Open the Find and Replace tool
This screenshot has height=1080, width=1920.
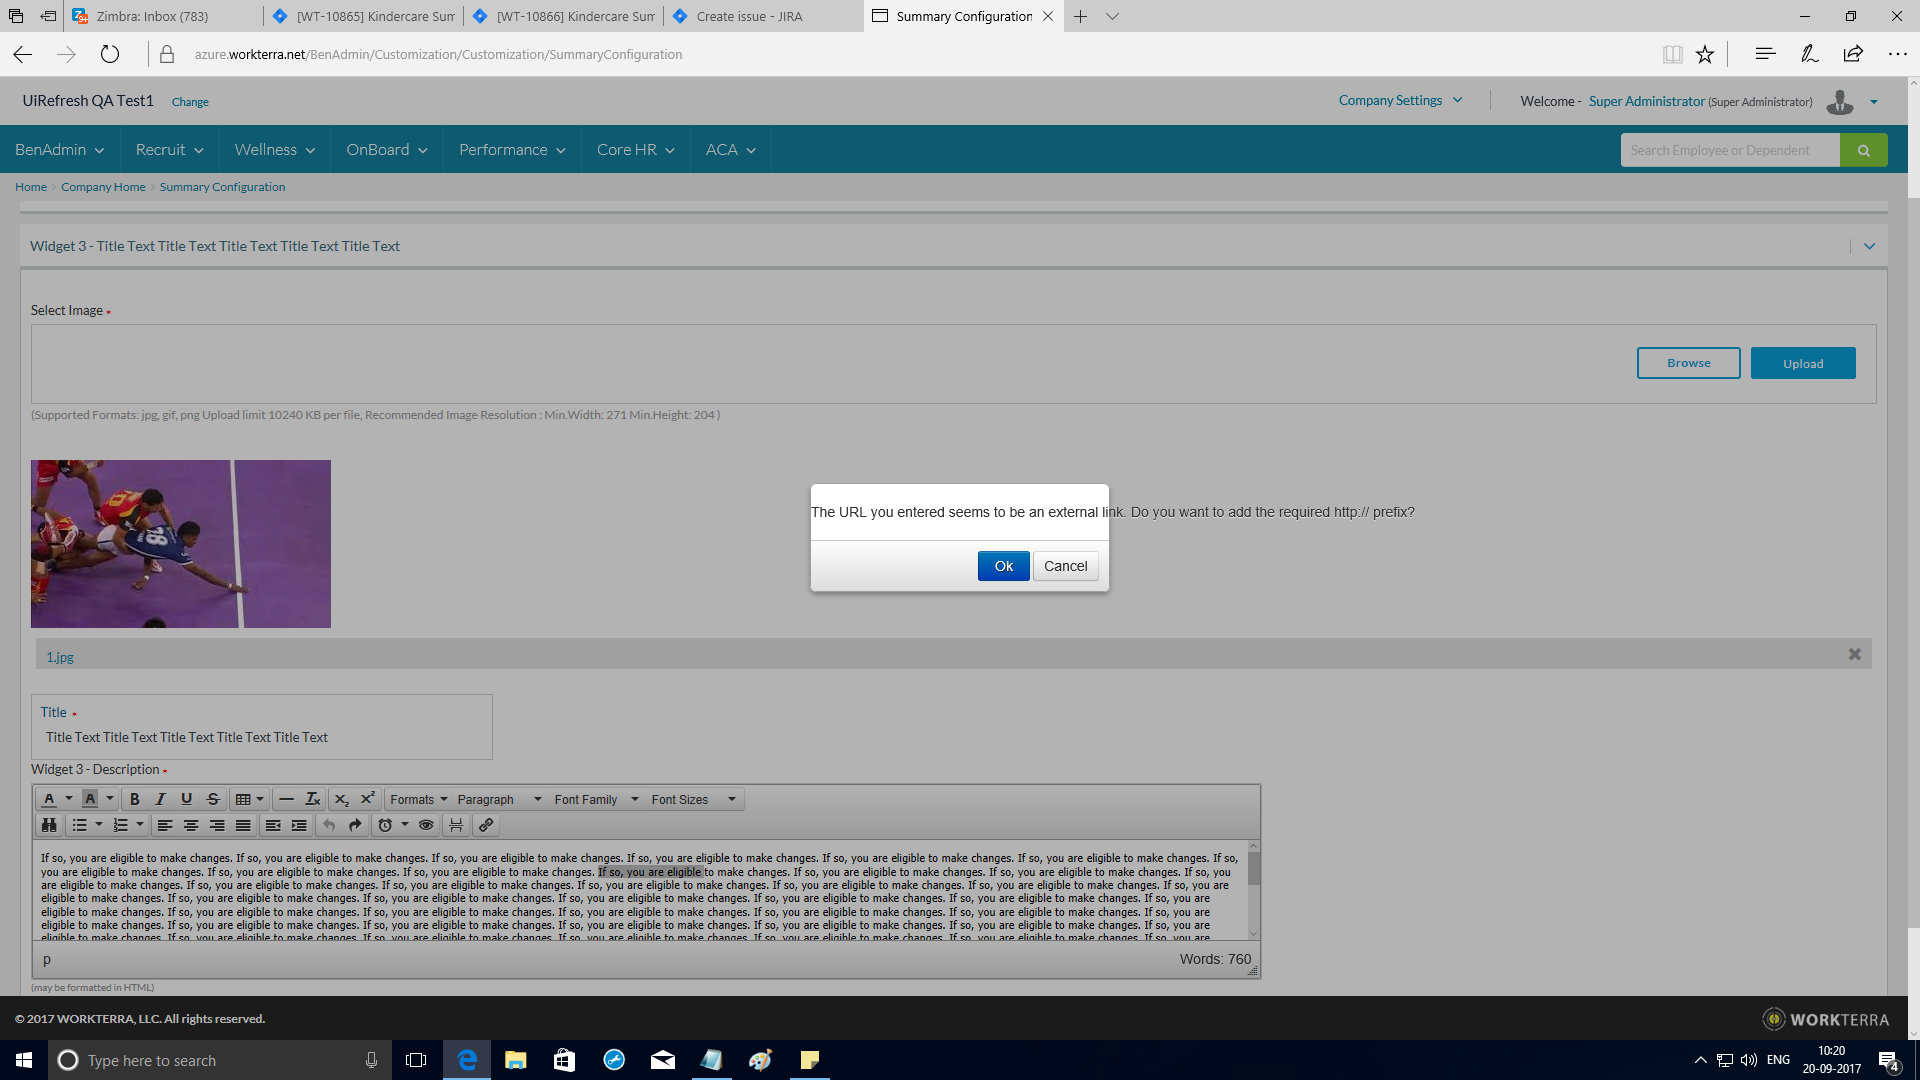point(49,825)
